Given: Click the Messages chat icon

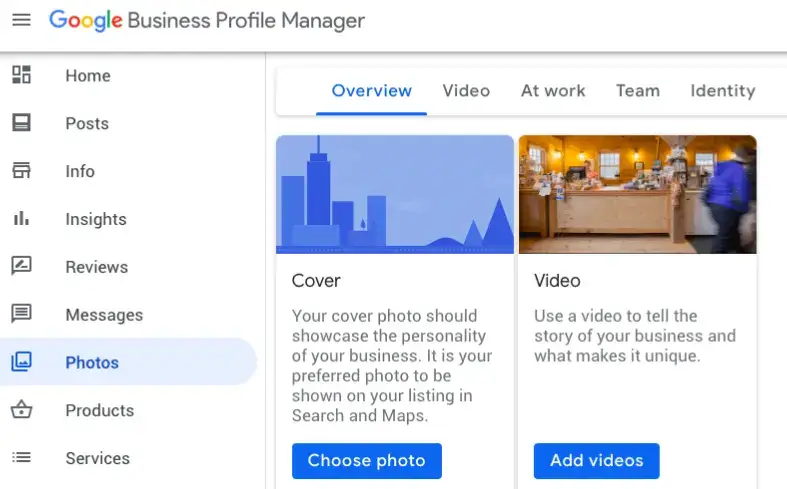Looking at the screenshot, I should 21,314.
